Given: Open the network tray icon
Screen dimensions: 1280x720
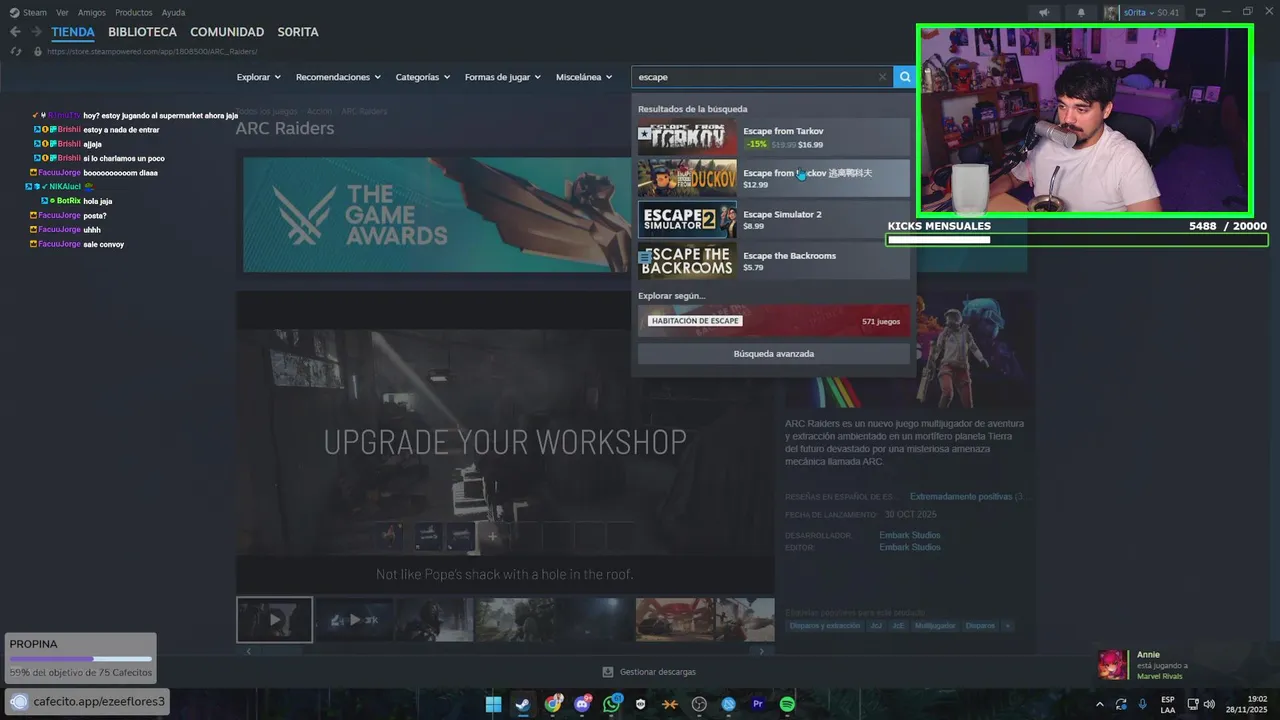Looking at the screenshot, I should coord(1194,704).
